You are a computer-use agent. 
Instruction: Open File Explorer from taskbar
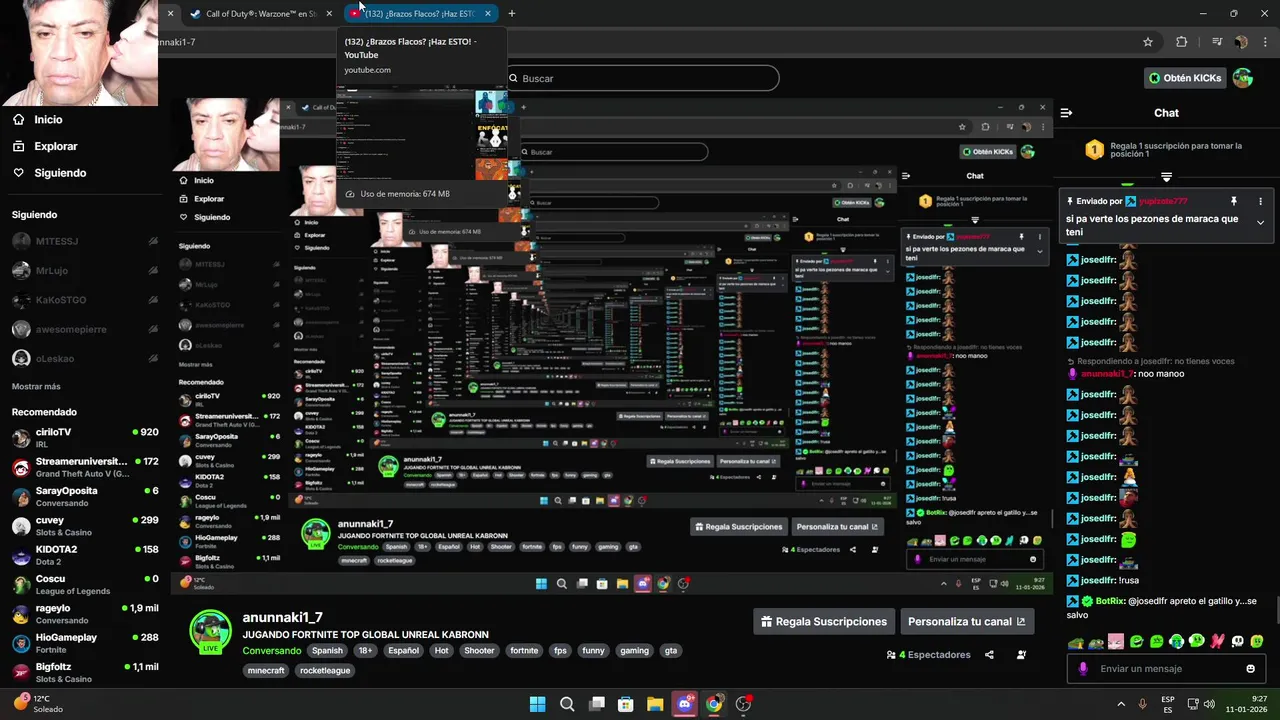tap(655, 704)
